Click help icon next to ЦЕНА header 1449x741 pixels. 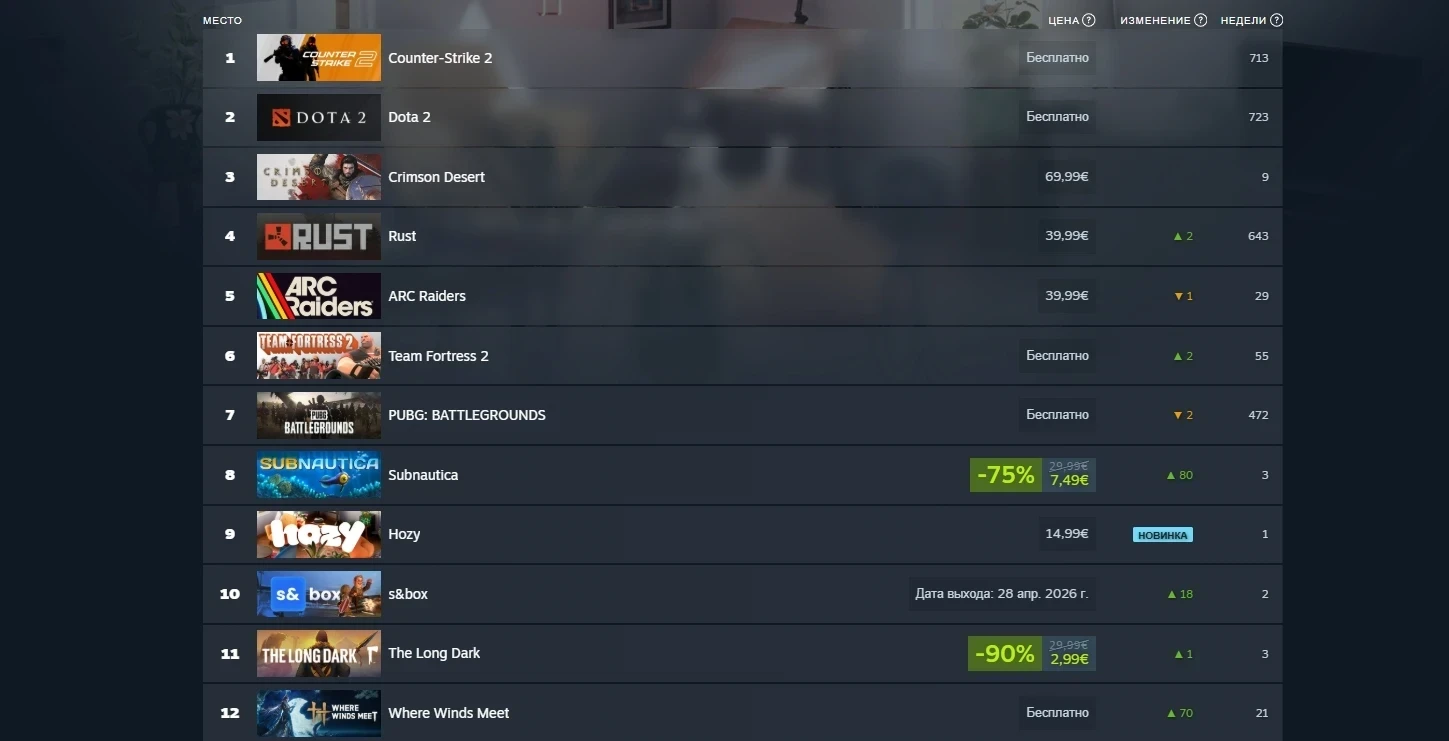[1089, 20]
